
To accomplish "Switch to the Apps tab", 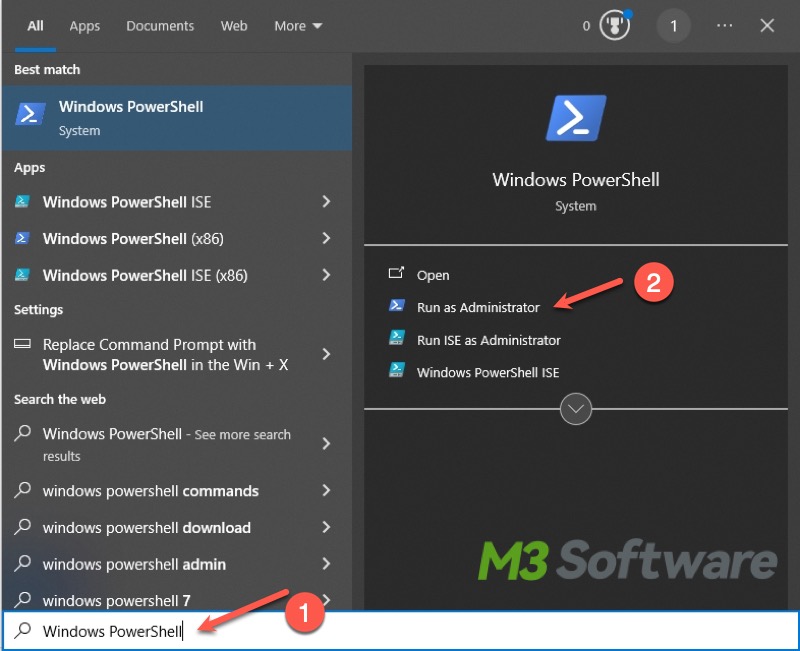I will [85, 26].
